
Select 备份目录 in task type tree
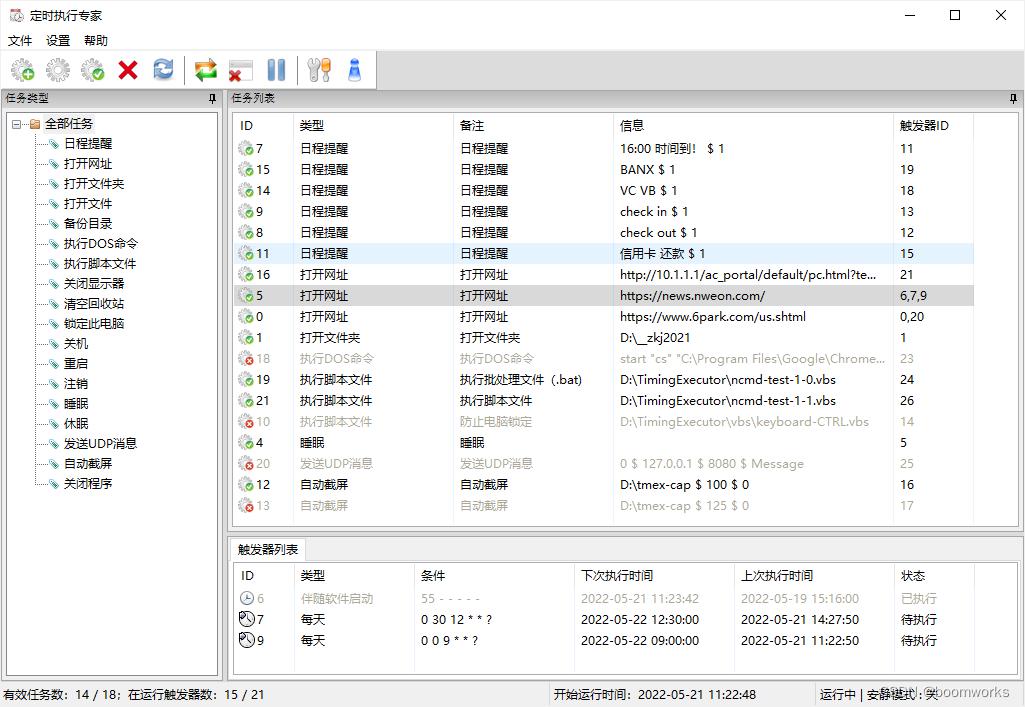[x=88, y=223]
